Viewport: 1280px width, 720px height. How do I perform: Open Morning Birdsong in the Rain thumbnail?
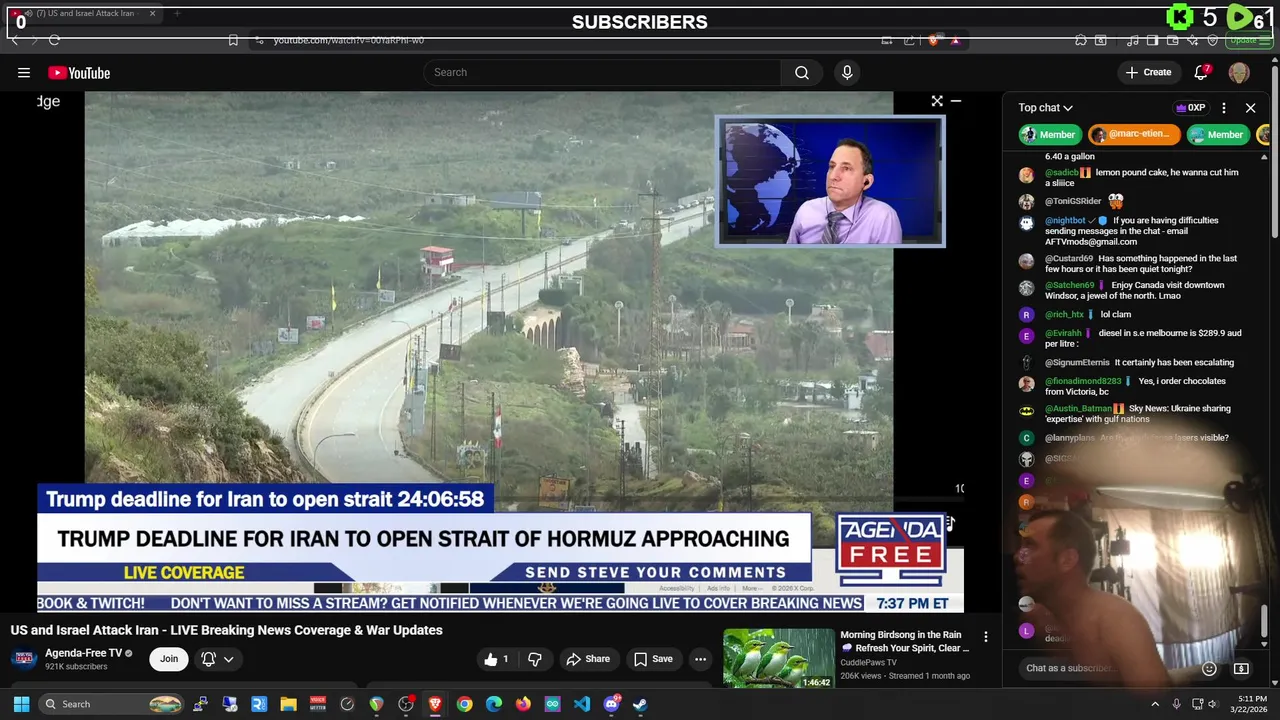(778, 658)
